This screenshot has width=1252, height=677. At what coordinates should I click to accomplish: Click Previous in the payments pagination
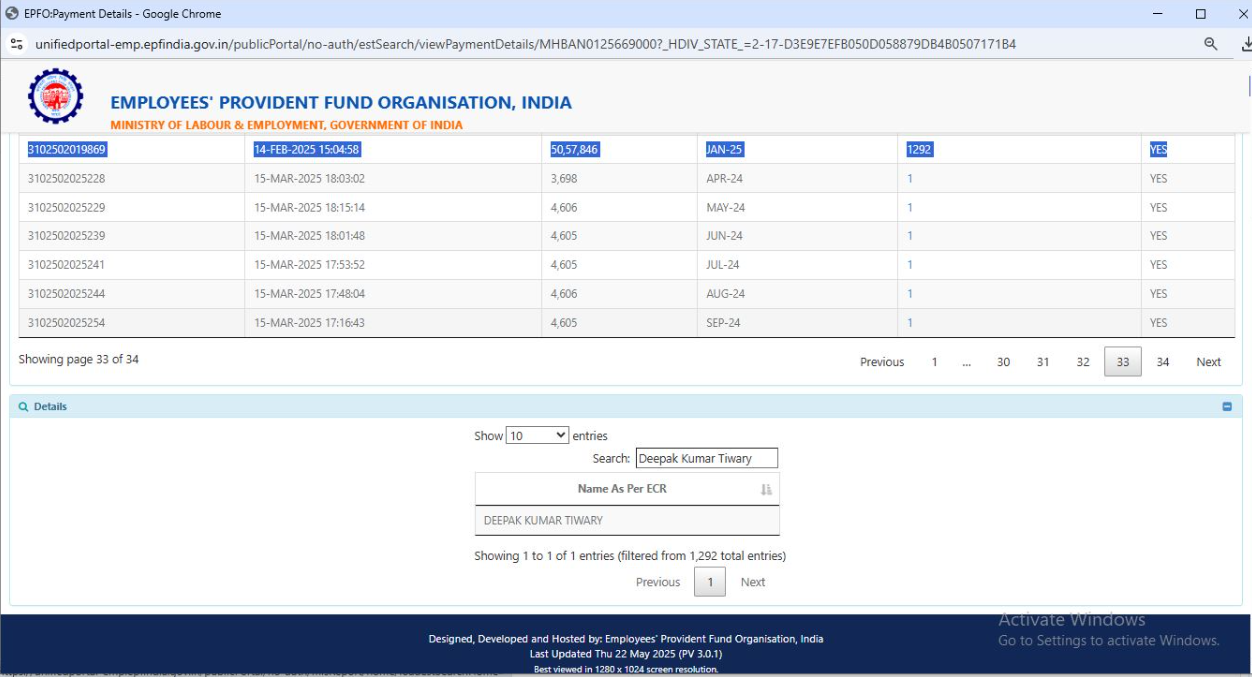tap(881, 362)
